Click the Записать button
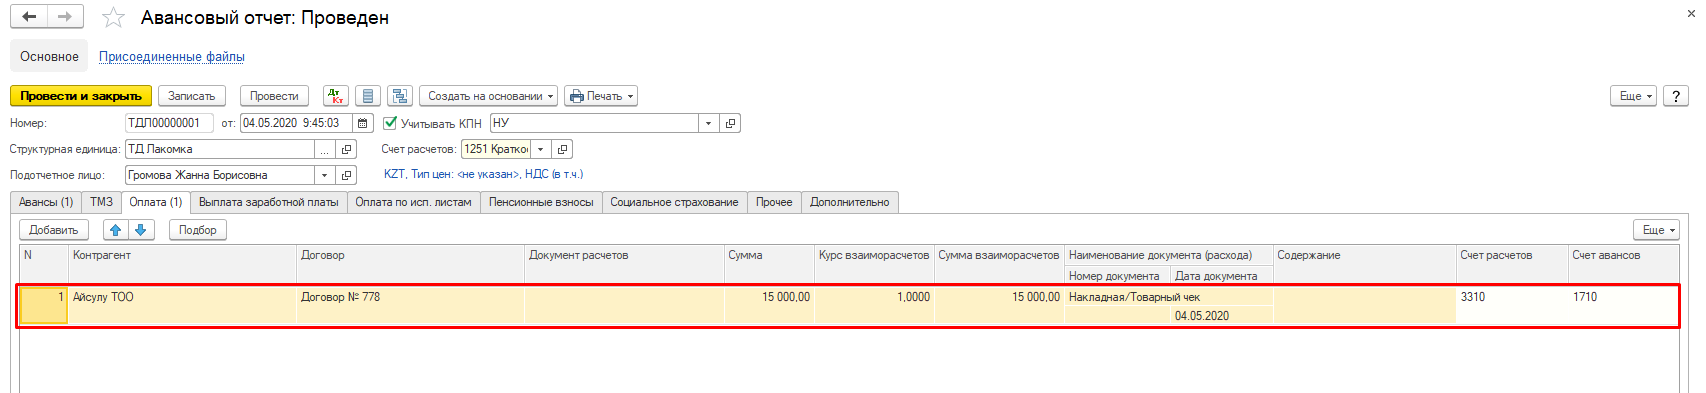1706x393 pixels. point(192,96)
